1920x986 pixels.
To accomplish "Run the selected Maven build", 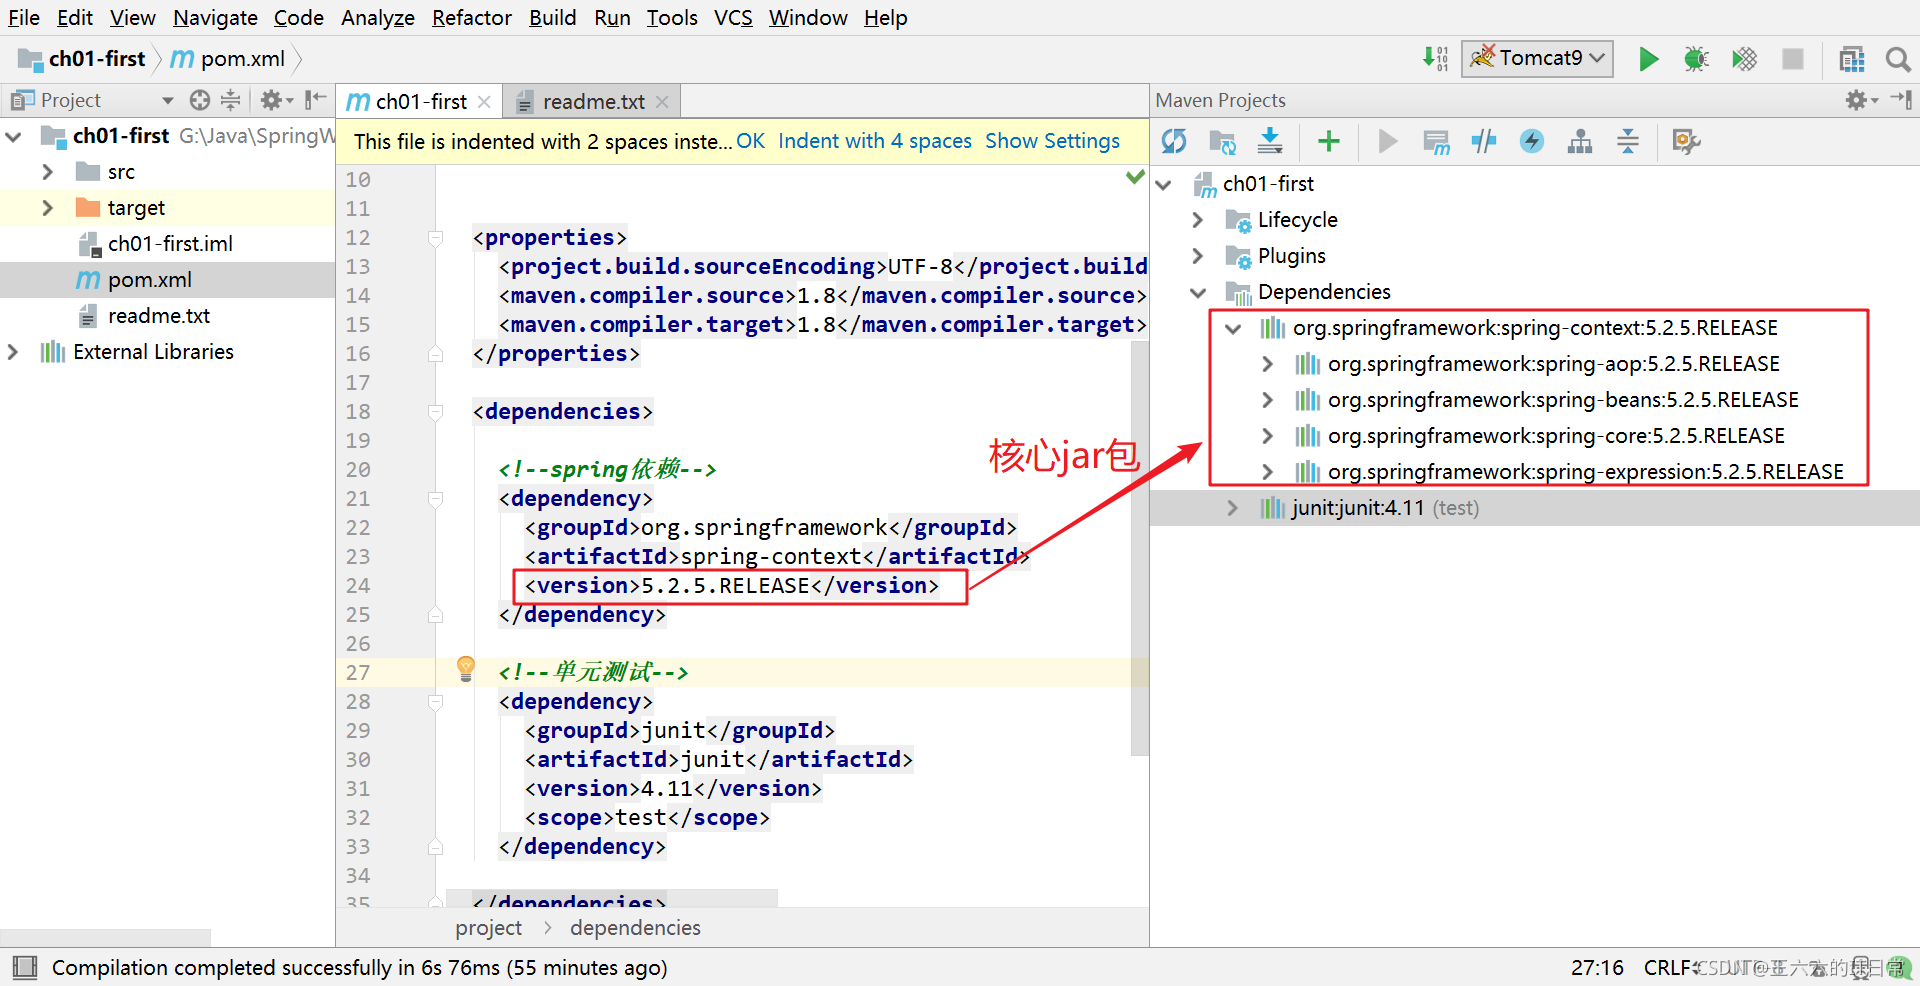I will pos(1387,142).
